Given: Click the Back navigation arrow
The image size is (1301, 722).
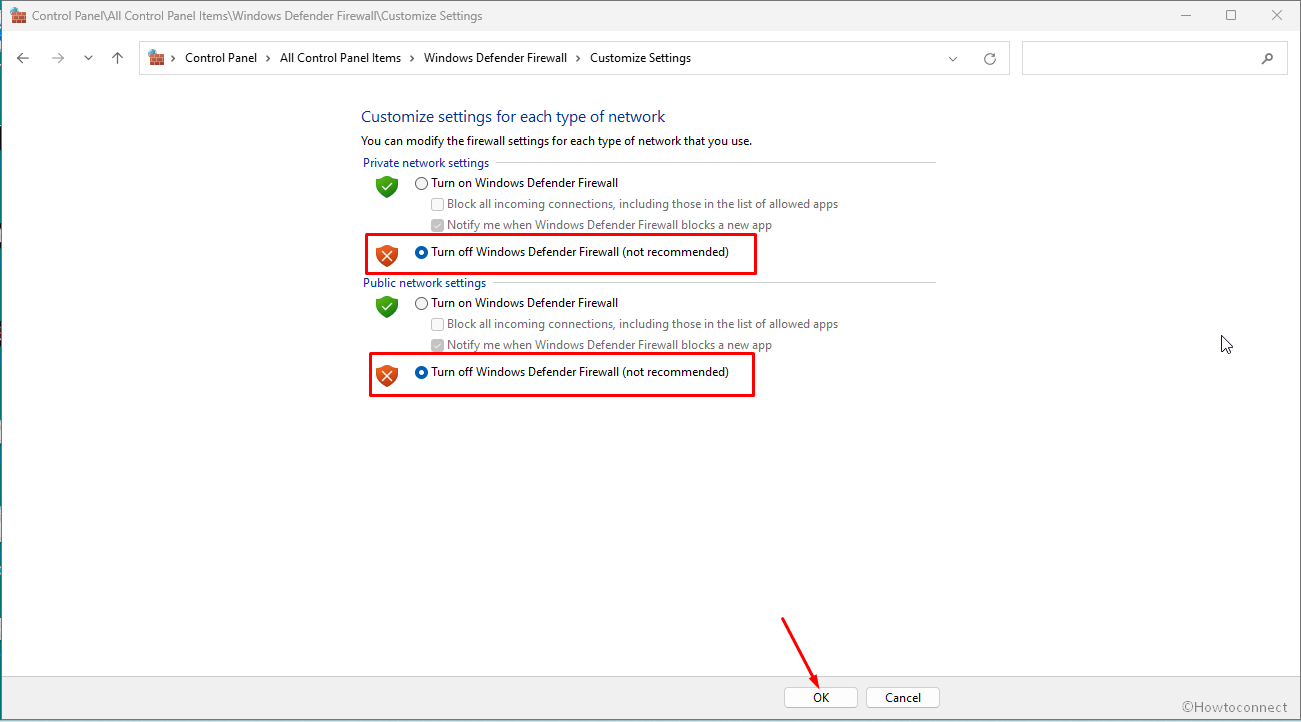Looking at the screenshot, I should (x=23, y=58).
